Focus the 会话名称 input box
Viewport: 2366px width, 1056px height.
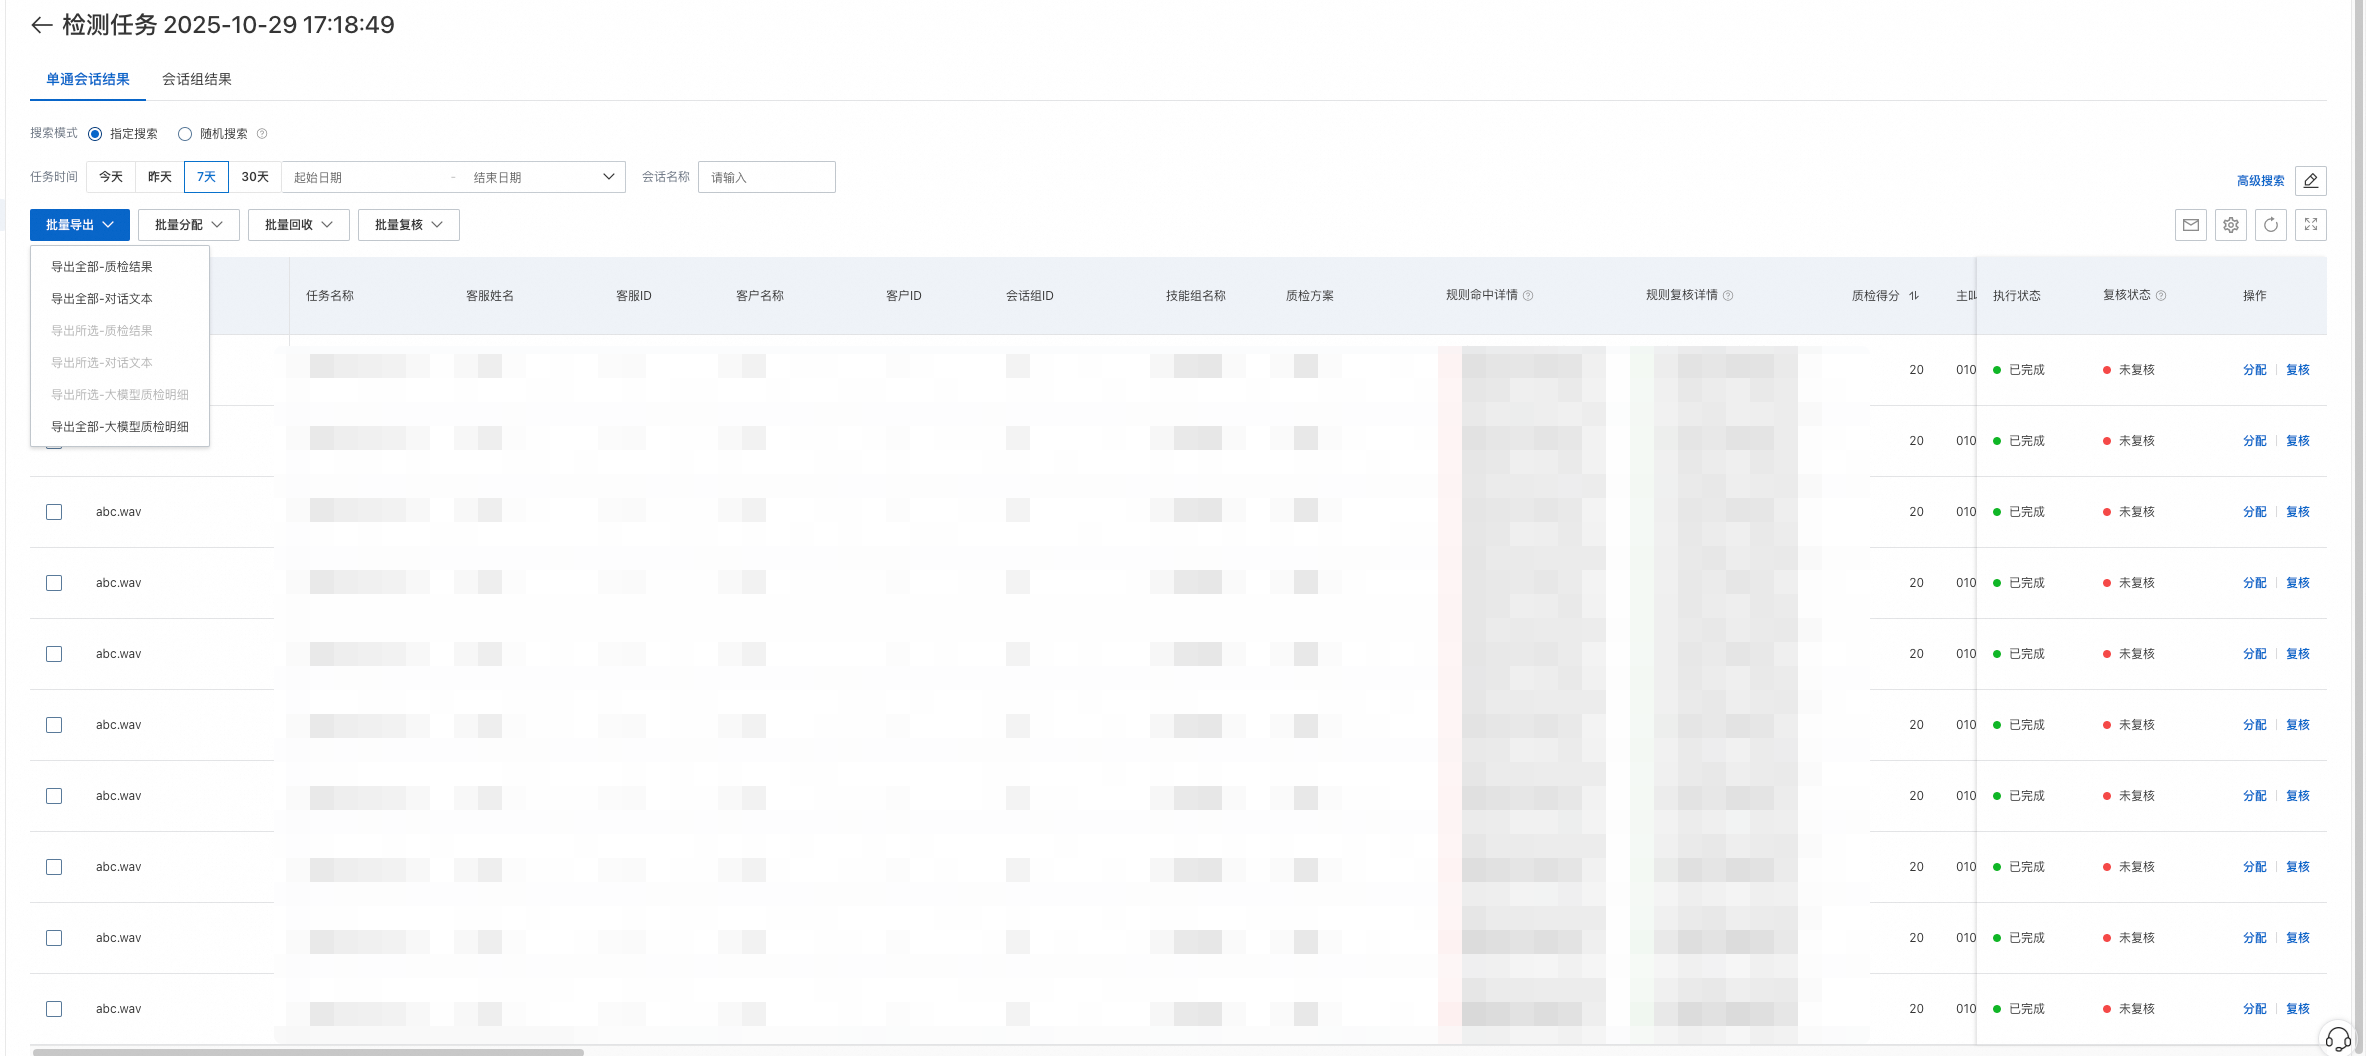(x=767, y=177)
